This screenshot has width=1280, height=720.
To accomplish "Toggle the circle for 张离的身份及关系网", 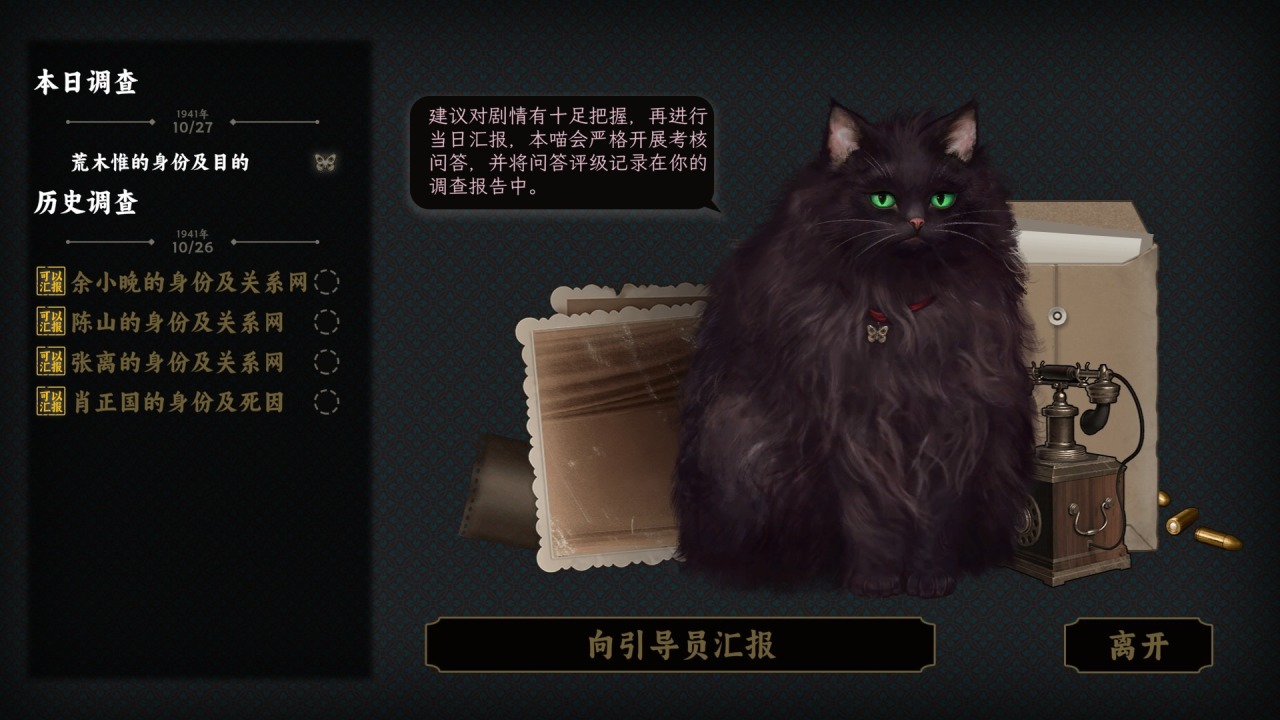I will 326,362.
